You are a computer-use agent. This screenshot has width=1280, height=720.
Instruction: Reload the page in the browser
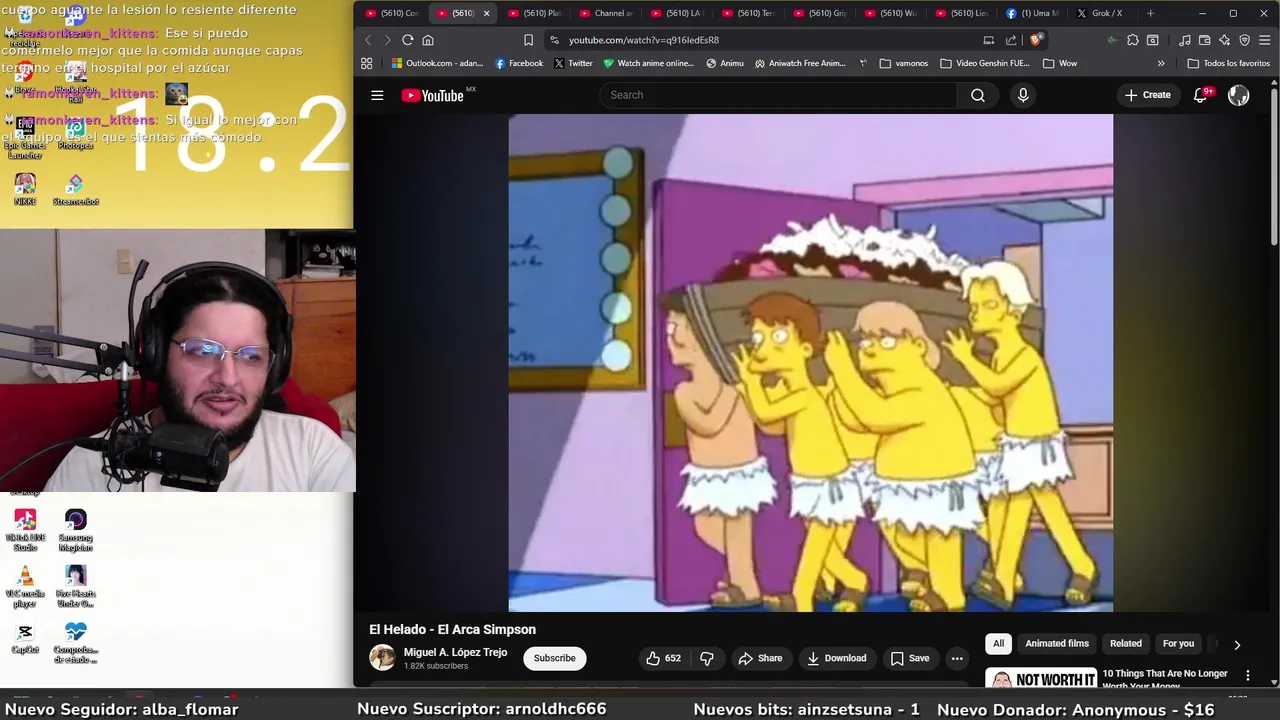(407, 40)
